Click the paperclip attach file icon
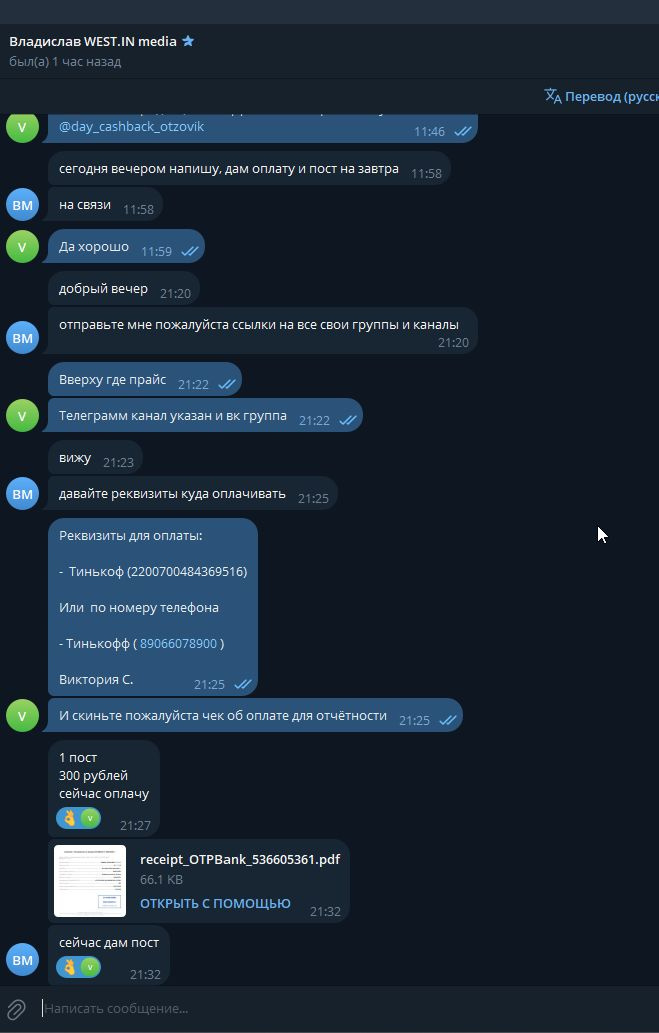This screenshot has height=1033, width=659. pyautogui.click(x=16, y=1009)
